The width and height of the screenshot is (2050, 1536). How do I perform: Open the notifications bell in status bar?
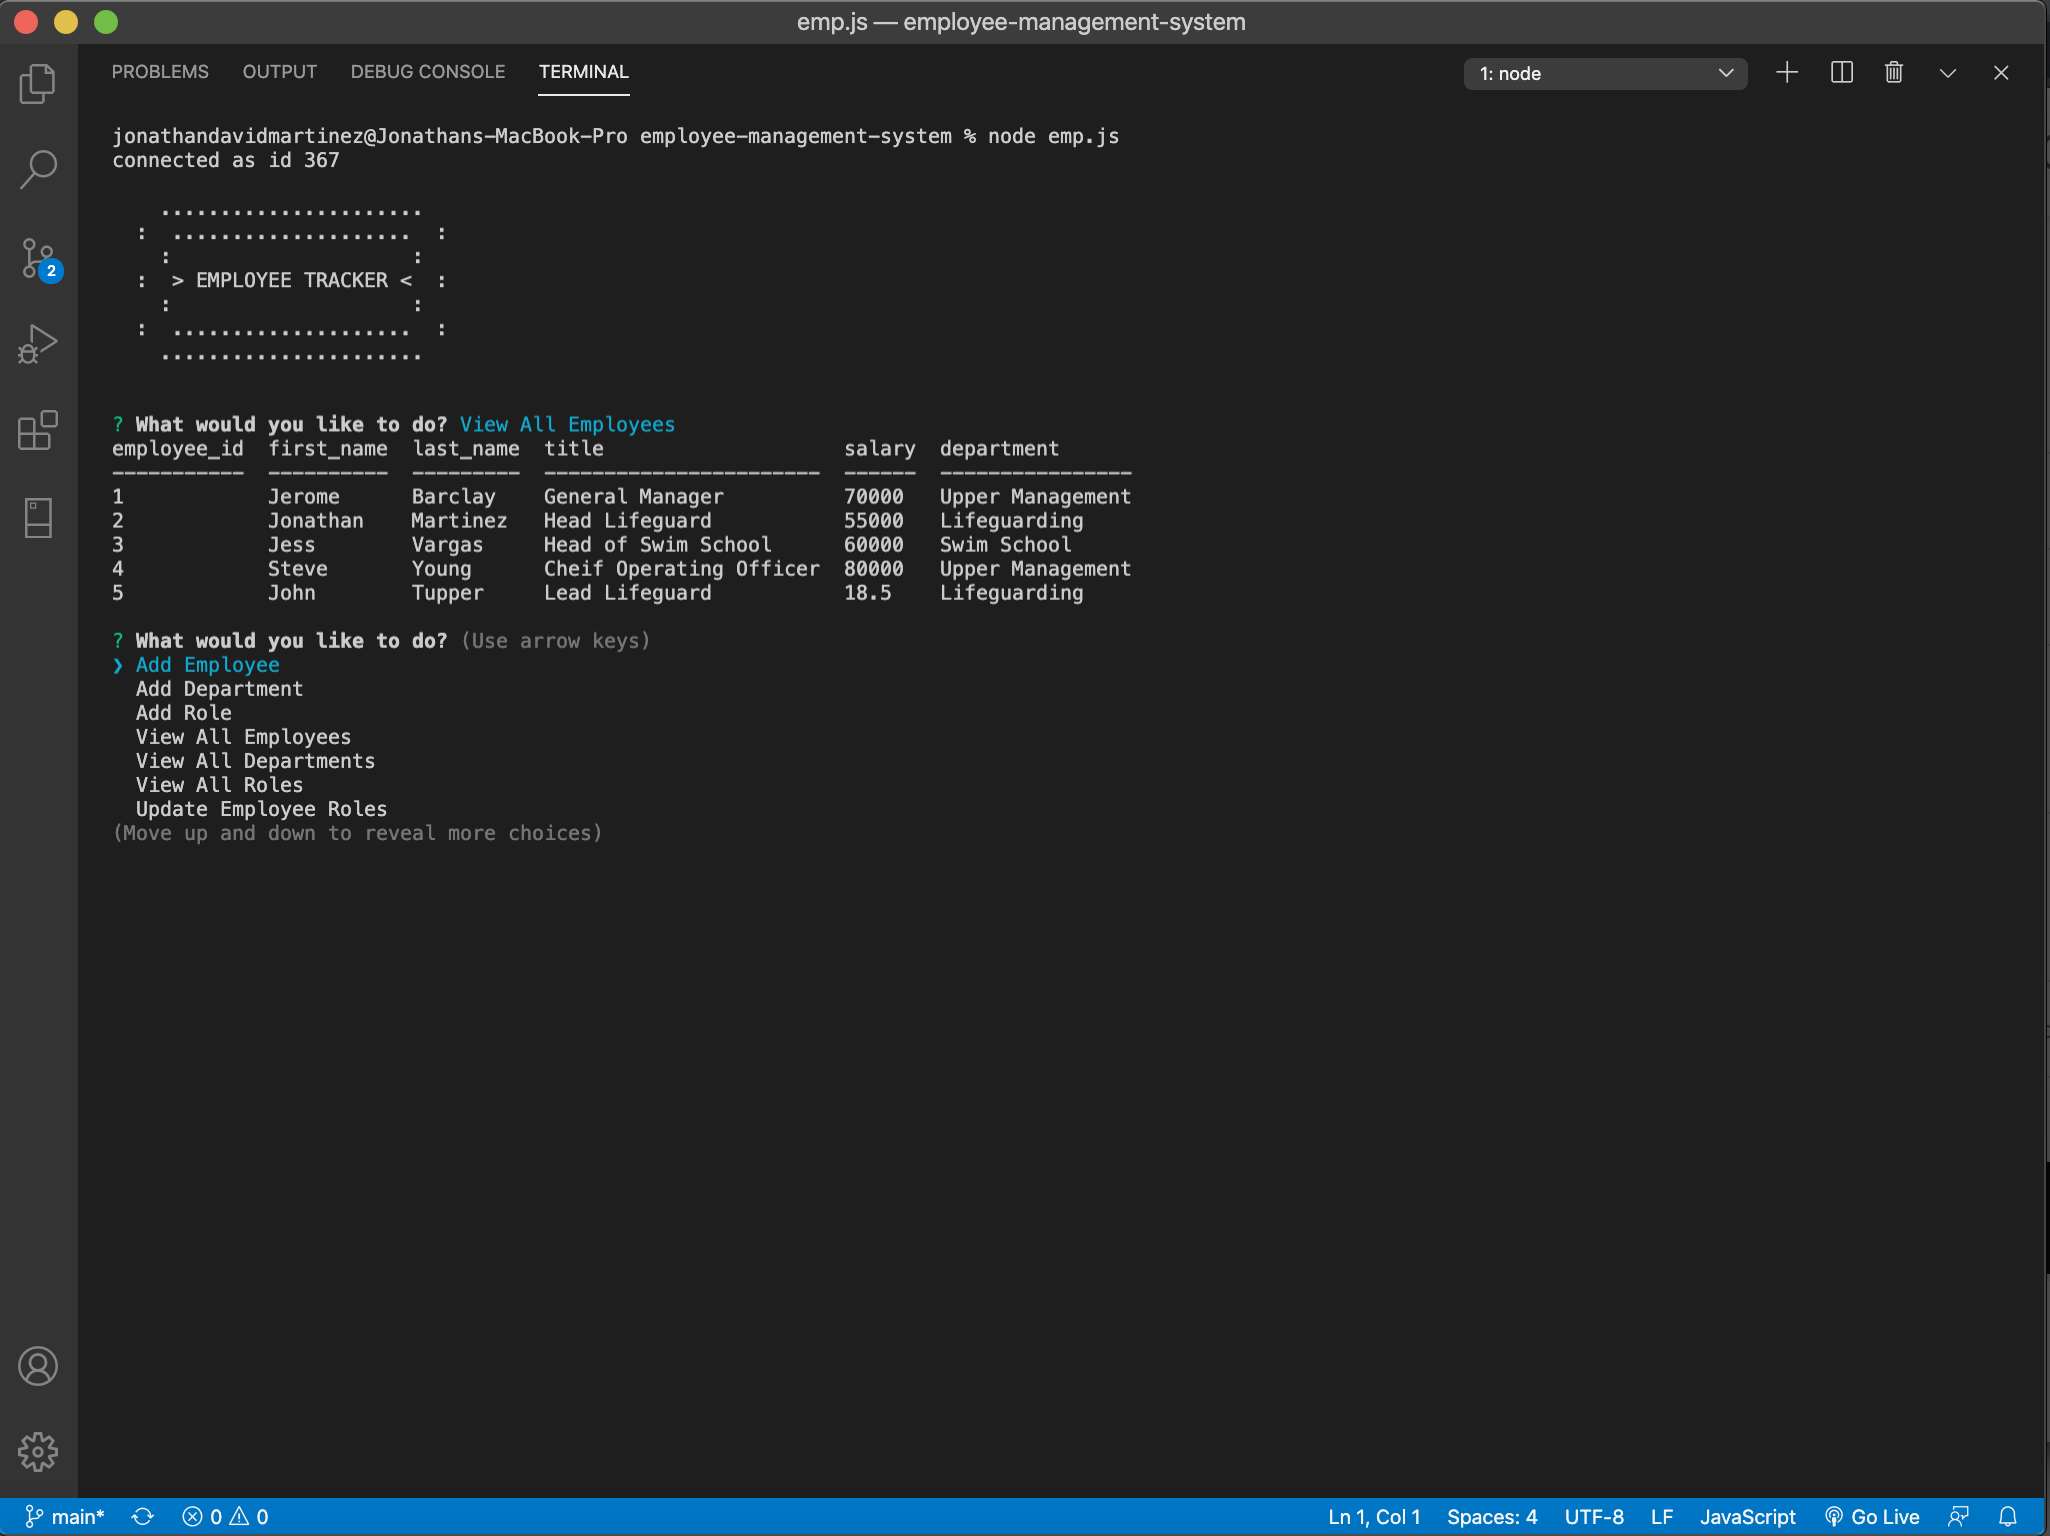click(x=2007, y=1516)
